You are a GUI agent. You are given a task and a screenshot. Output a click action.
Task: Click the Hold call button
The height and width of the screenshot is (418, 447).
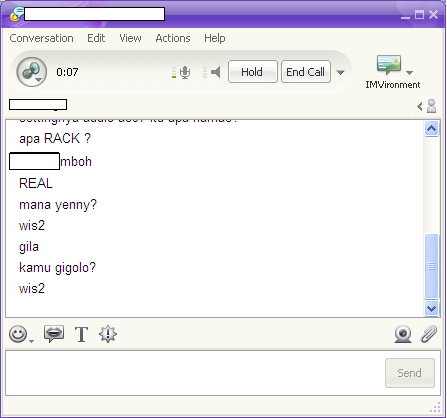tap(253, 72)
